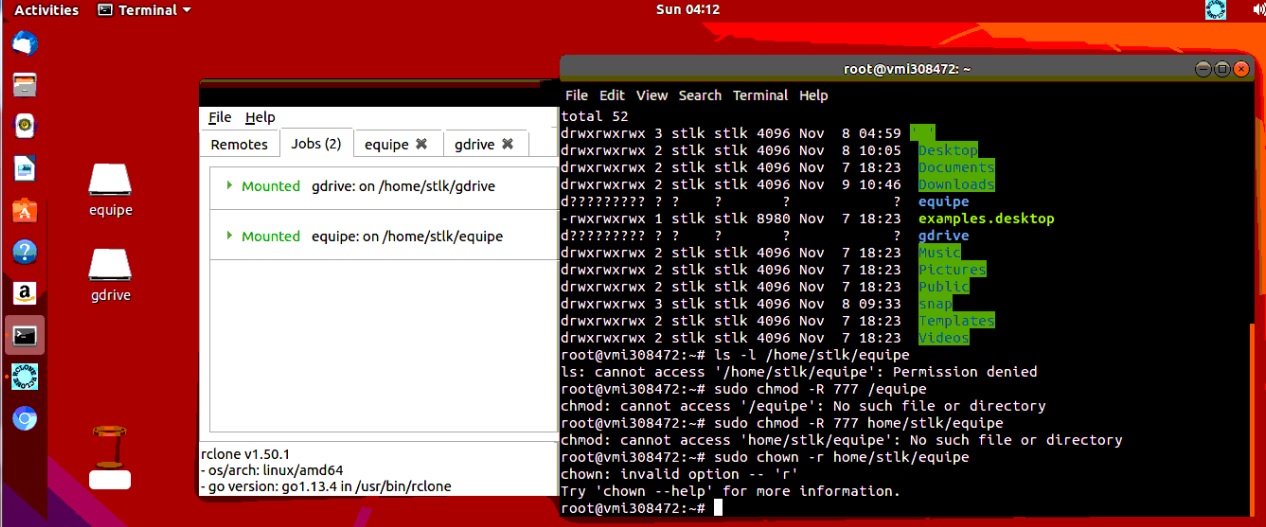Viewport: 1266px width, 527px height.
Task: Open the Terminal menu in terminal menubar
Action: pyautogui.click(x=760, y=95)
